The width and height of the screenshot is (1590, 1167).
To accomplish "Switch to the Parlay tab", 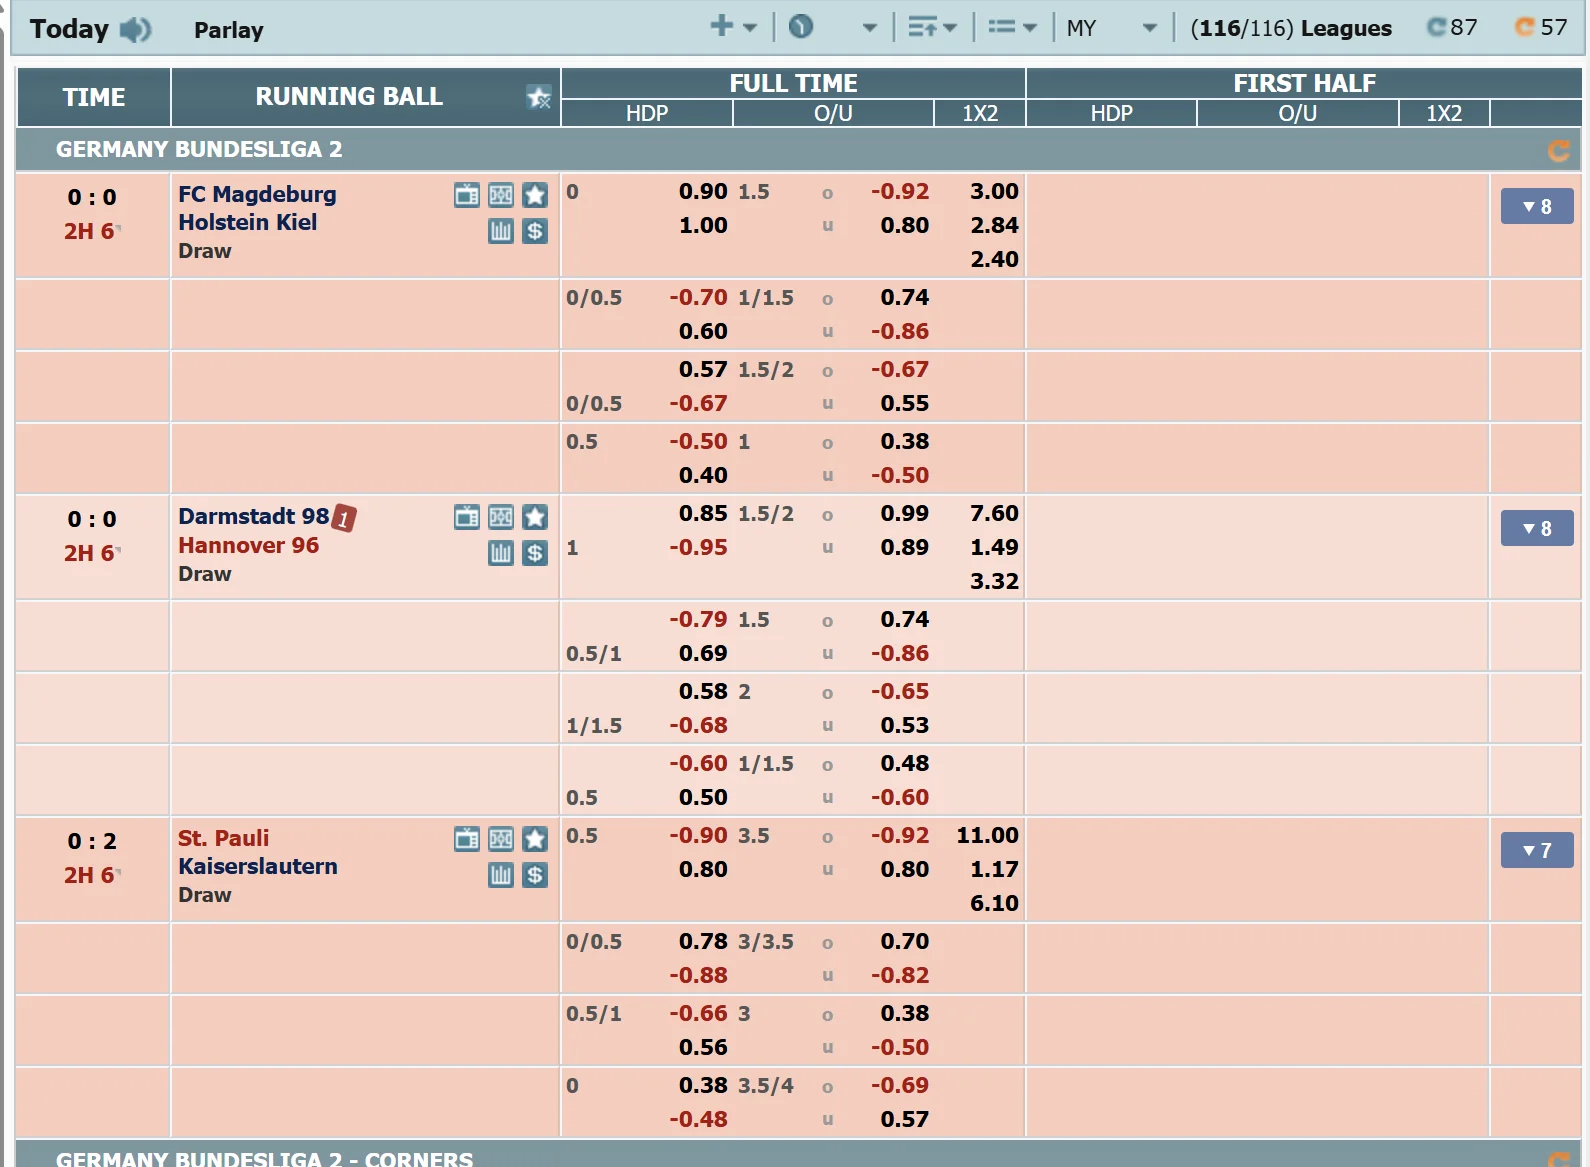I will pos(229,30).
